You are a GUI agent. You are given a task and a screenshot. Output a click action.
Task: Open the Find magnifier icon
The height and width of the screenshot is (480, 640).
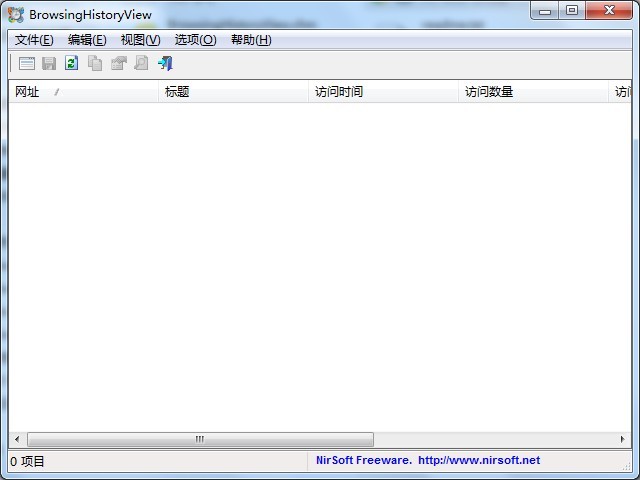(142, 63)
